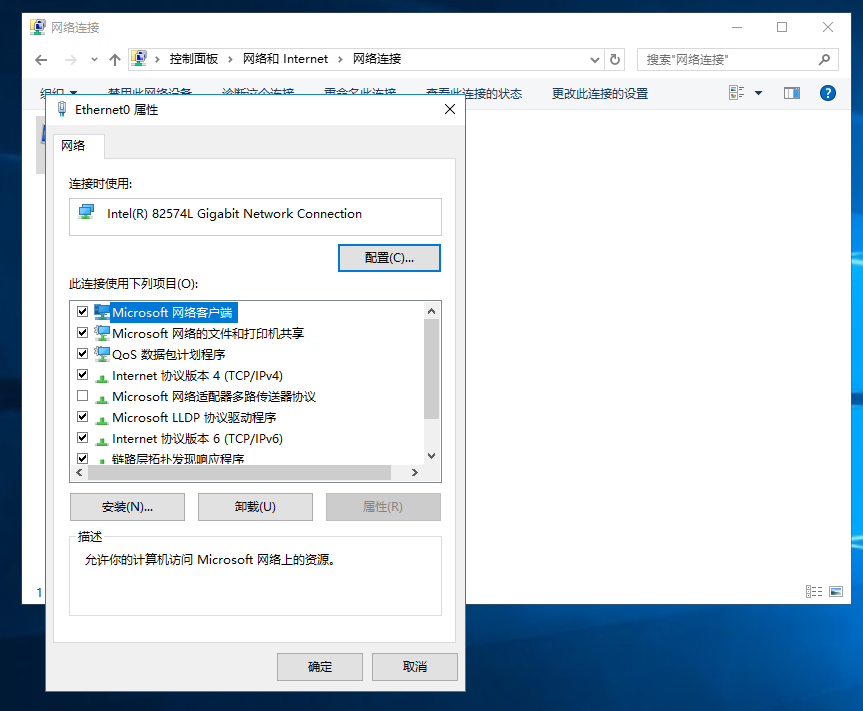Open Help with the blue question icon

coord(828,93)
